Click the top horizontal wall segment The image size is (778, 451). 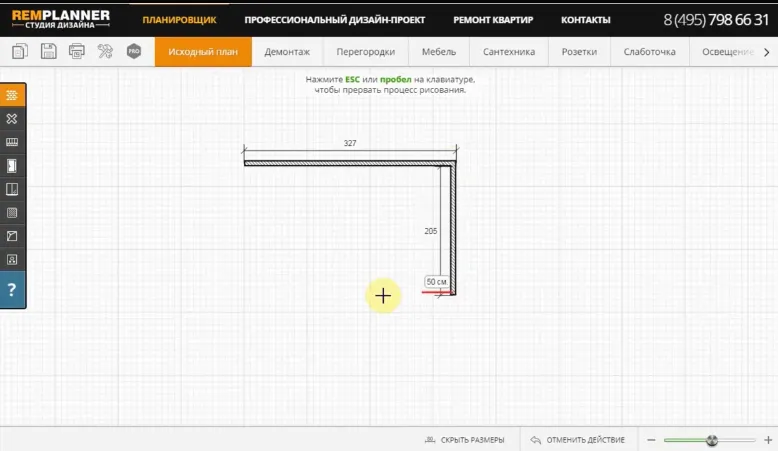pos(350,163)
